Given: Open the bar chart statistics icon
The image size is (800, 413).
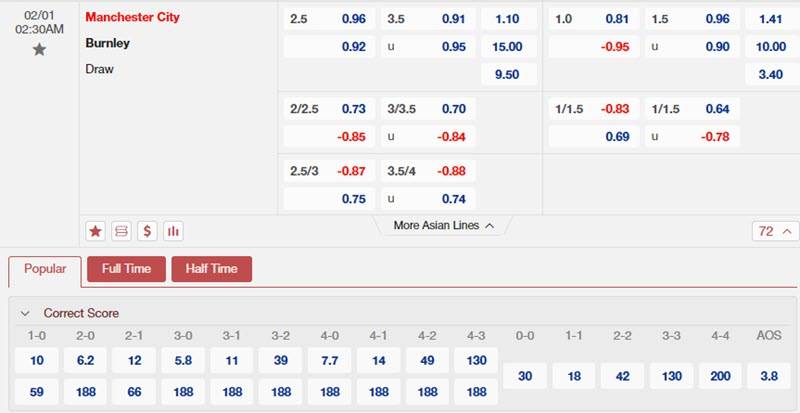Looking at the screenshot, I should (x=174, y=231).
